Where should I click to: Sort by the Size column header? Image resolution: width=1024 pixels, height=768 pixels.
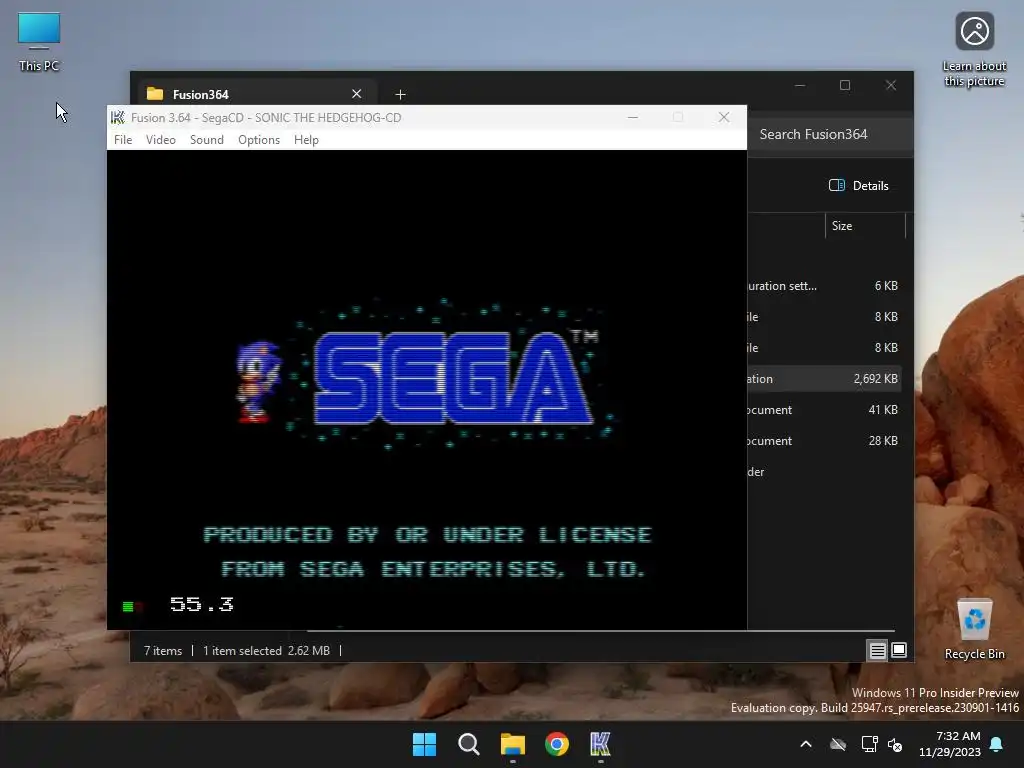point(865,226)
